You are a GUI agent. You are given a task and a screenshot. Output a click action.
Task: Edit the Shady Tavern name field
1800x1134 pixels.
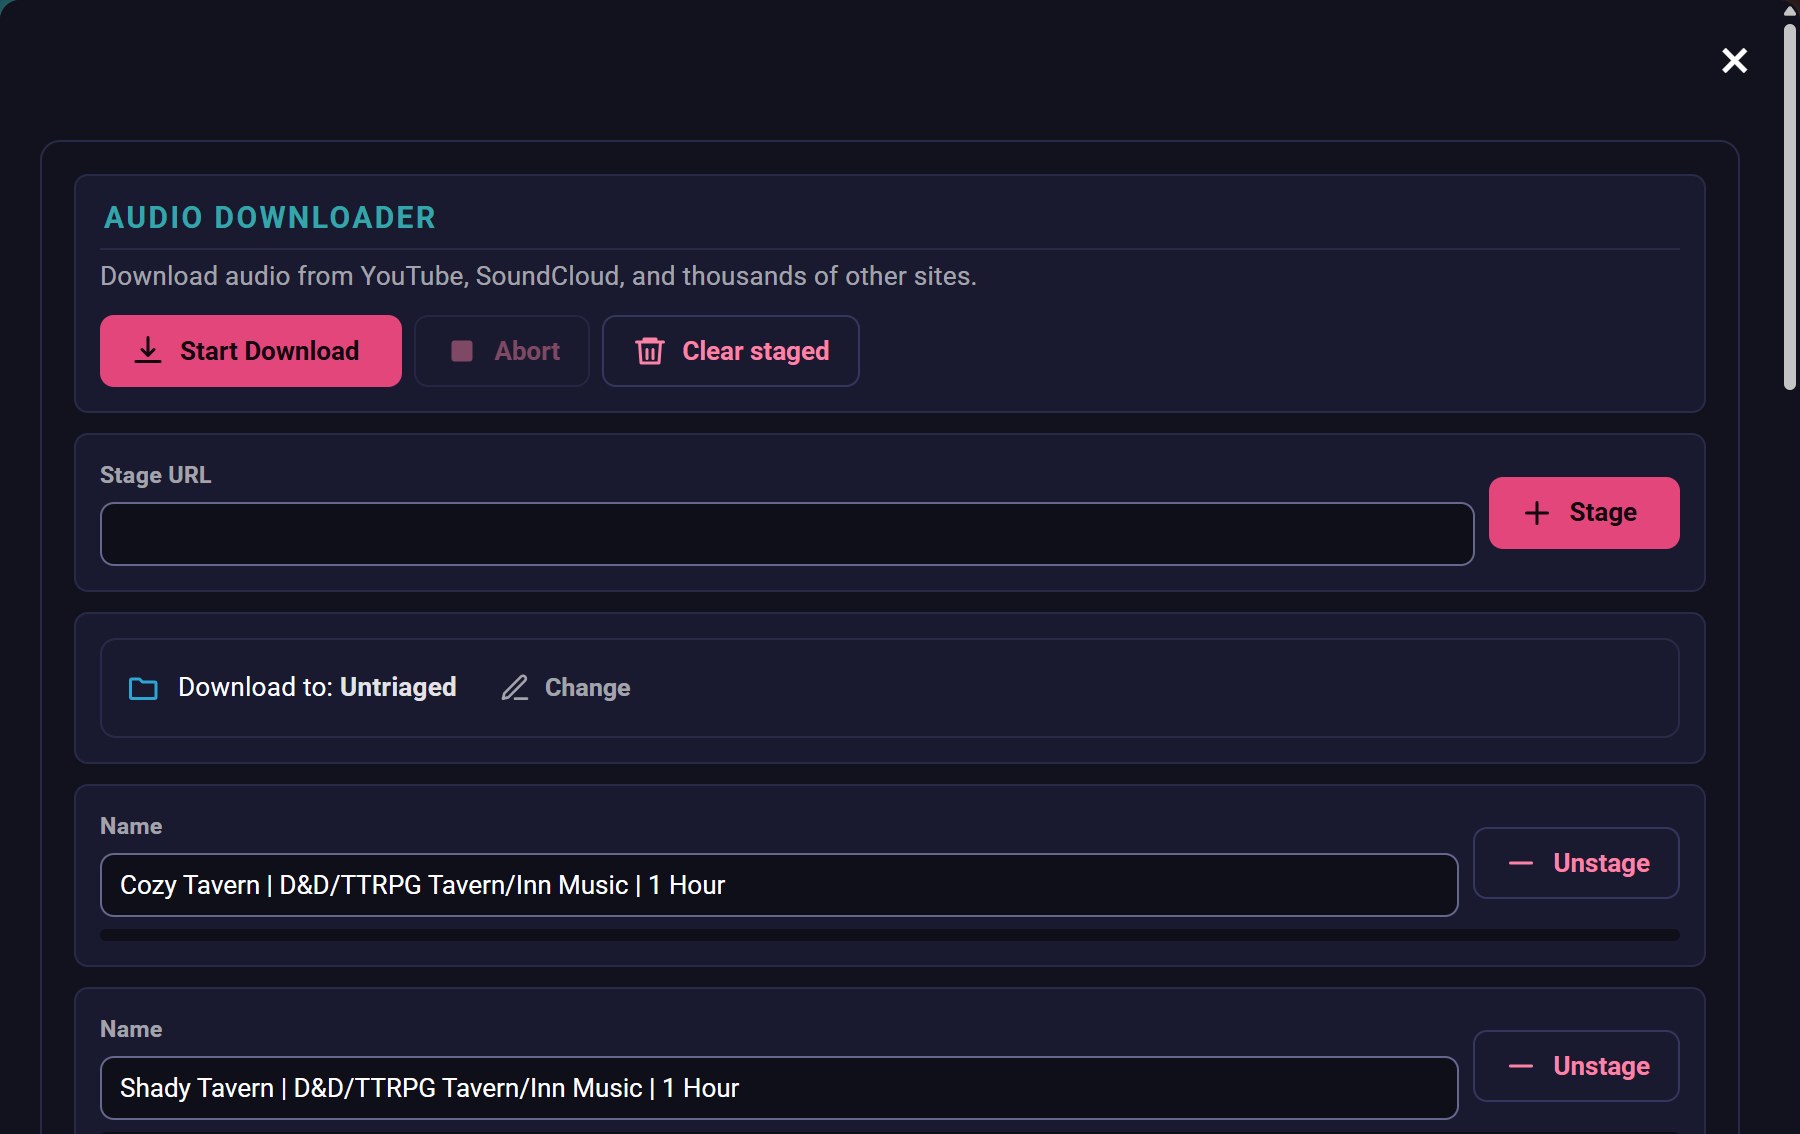pyautogui.click(x=779, y=1088)
